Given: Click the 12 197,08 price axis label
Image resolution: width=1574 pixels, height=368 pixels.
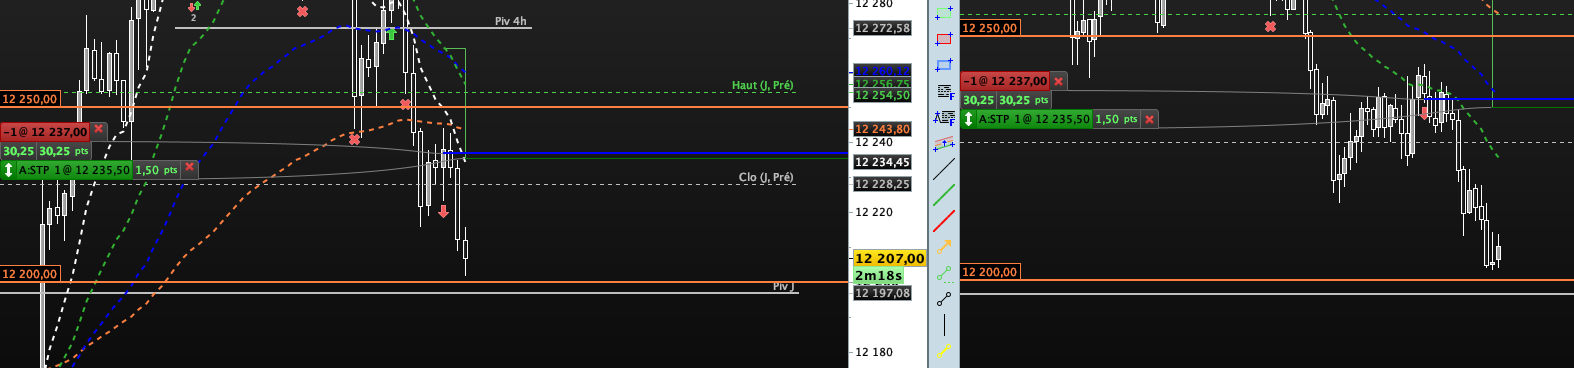Looking at the screenshot, I should point(882,293).
